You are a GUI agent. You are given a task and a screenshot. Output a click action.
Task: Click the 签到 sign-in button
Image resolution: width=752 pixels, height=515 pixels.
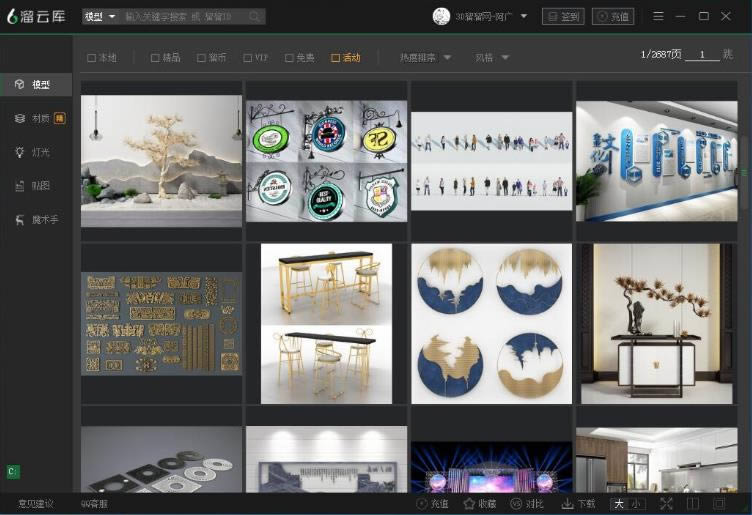click(563, 17)
